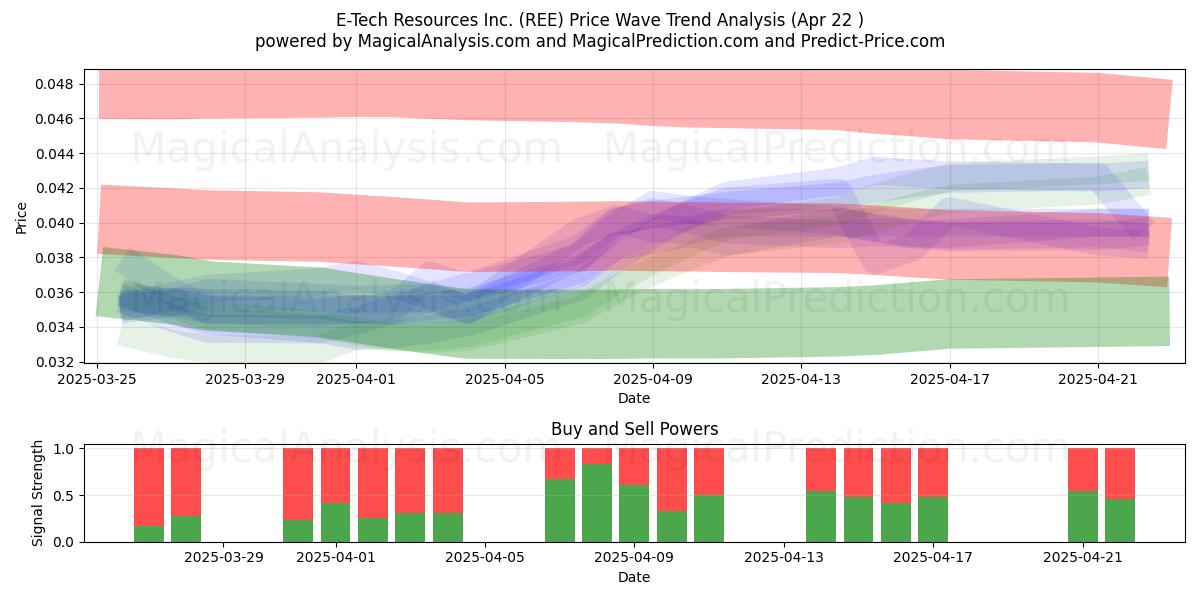Select the red segment of the April 17 bar

[933, 473]
